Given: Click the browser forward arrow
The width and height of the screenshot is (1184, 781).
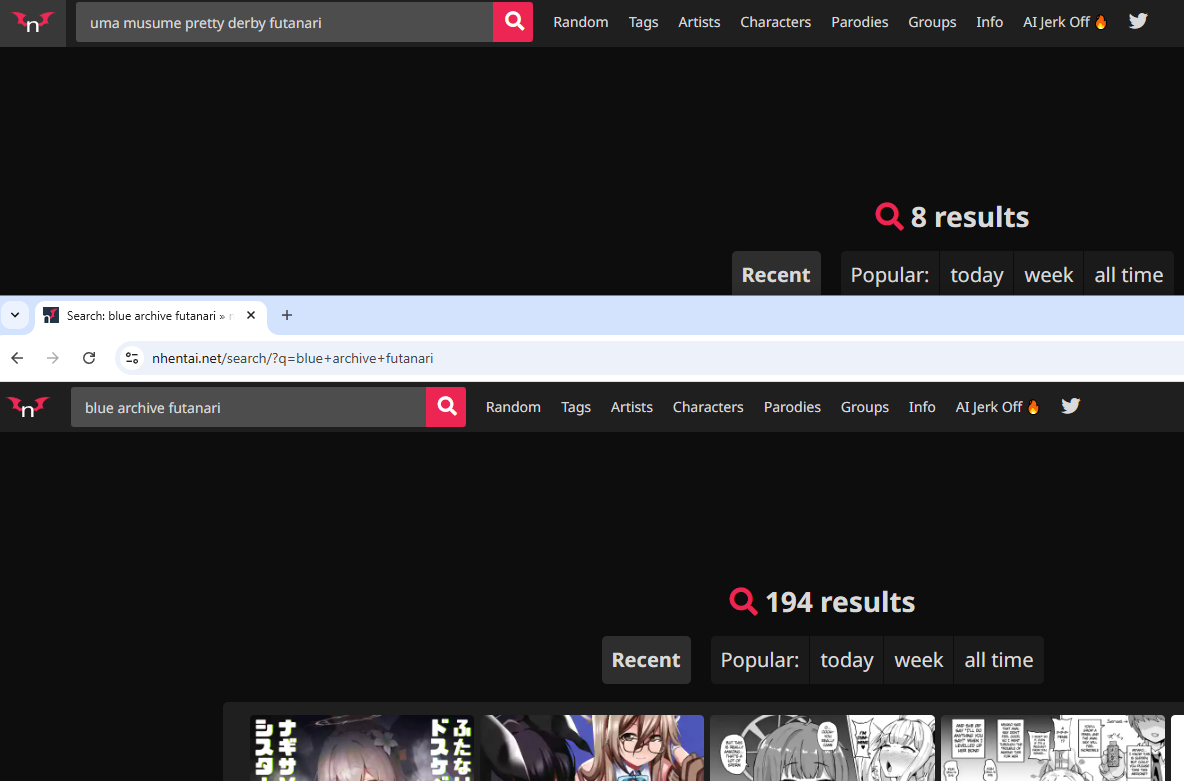Looking at the screenshot, I should pos(53,358).
